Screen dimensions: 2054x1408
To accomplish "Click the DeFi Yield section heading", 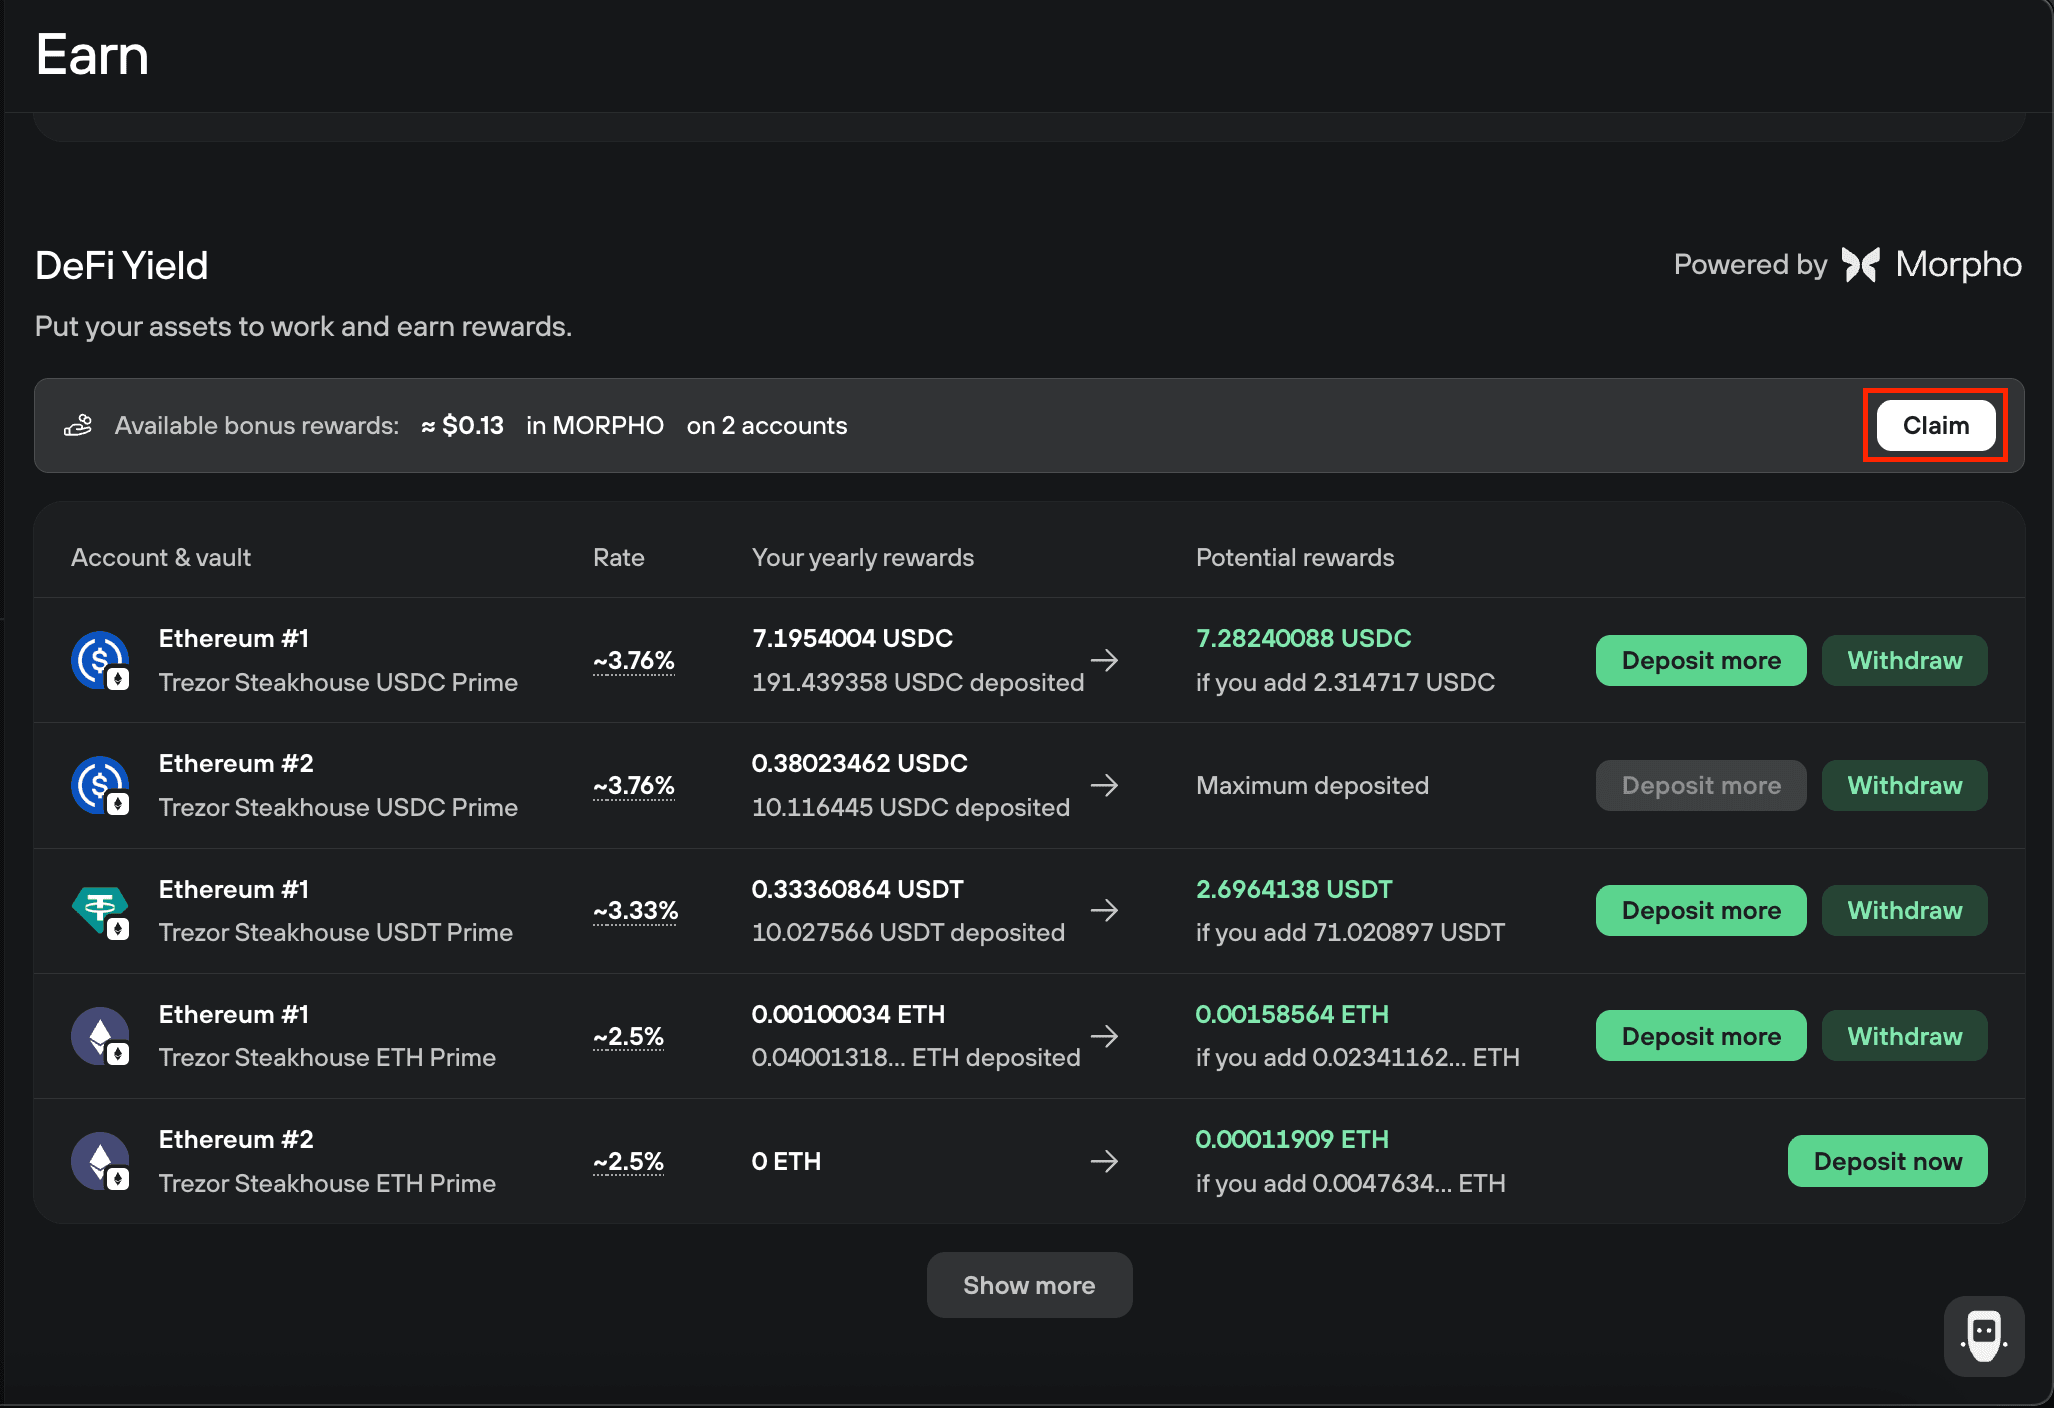I will click(121, 265).
